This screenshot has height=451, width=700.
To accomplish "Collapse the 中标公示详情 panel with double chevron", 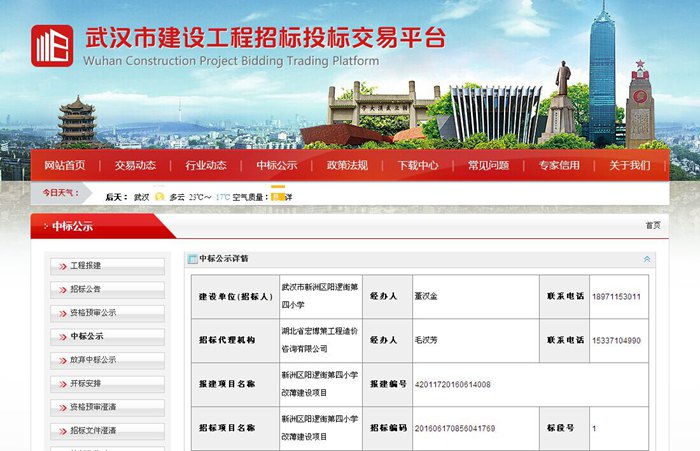I will point(647,259).
